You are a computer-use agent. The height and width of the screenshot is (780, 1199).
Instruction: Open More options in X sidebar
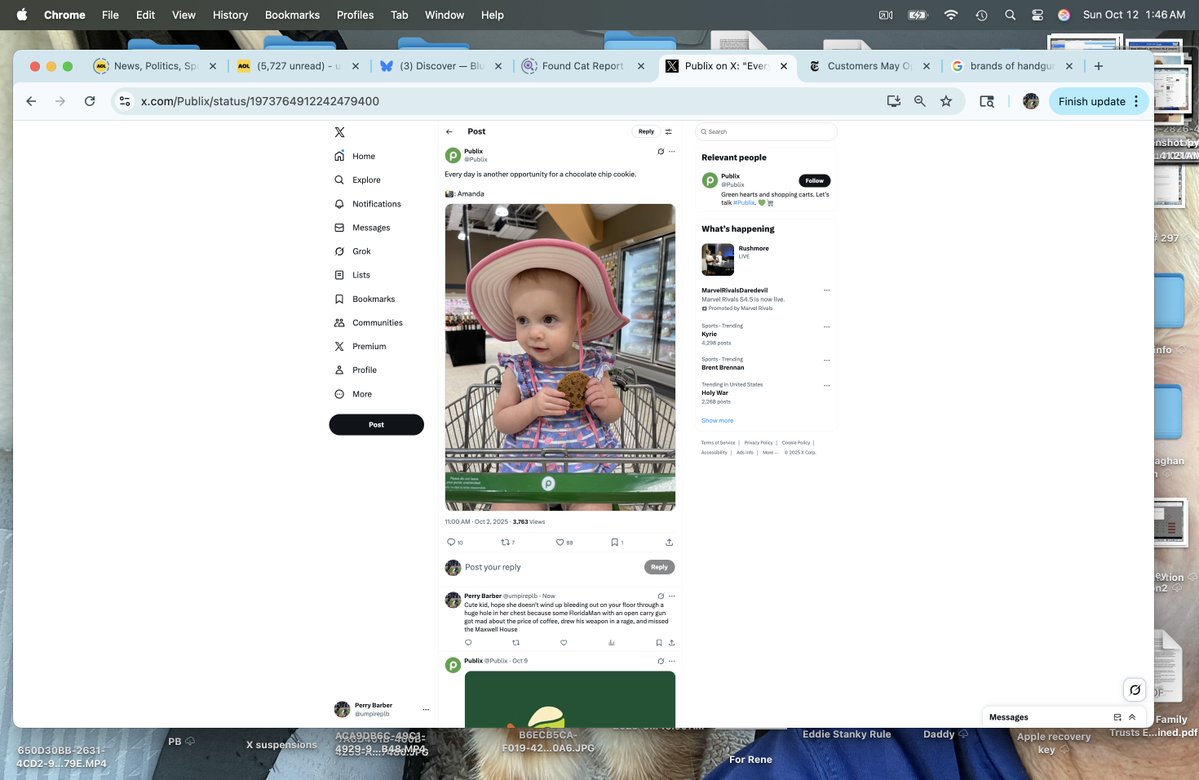pos(353,394)
